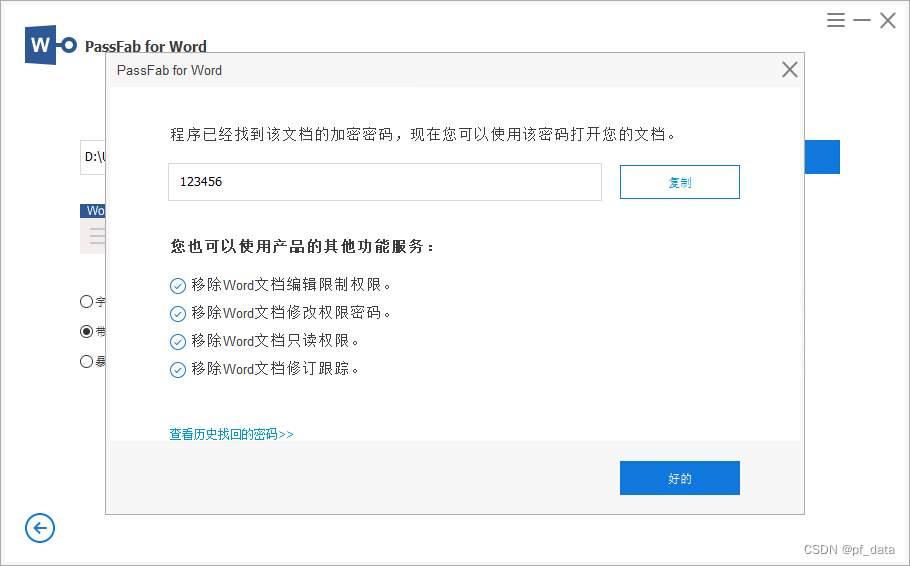Open the 查看历史找回的密码 link

click(232, 434)
